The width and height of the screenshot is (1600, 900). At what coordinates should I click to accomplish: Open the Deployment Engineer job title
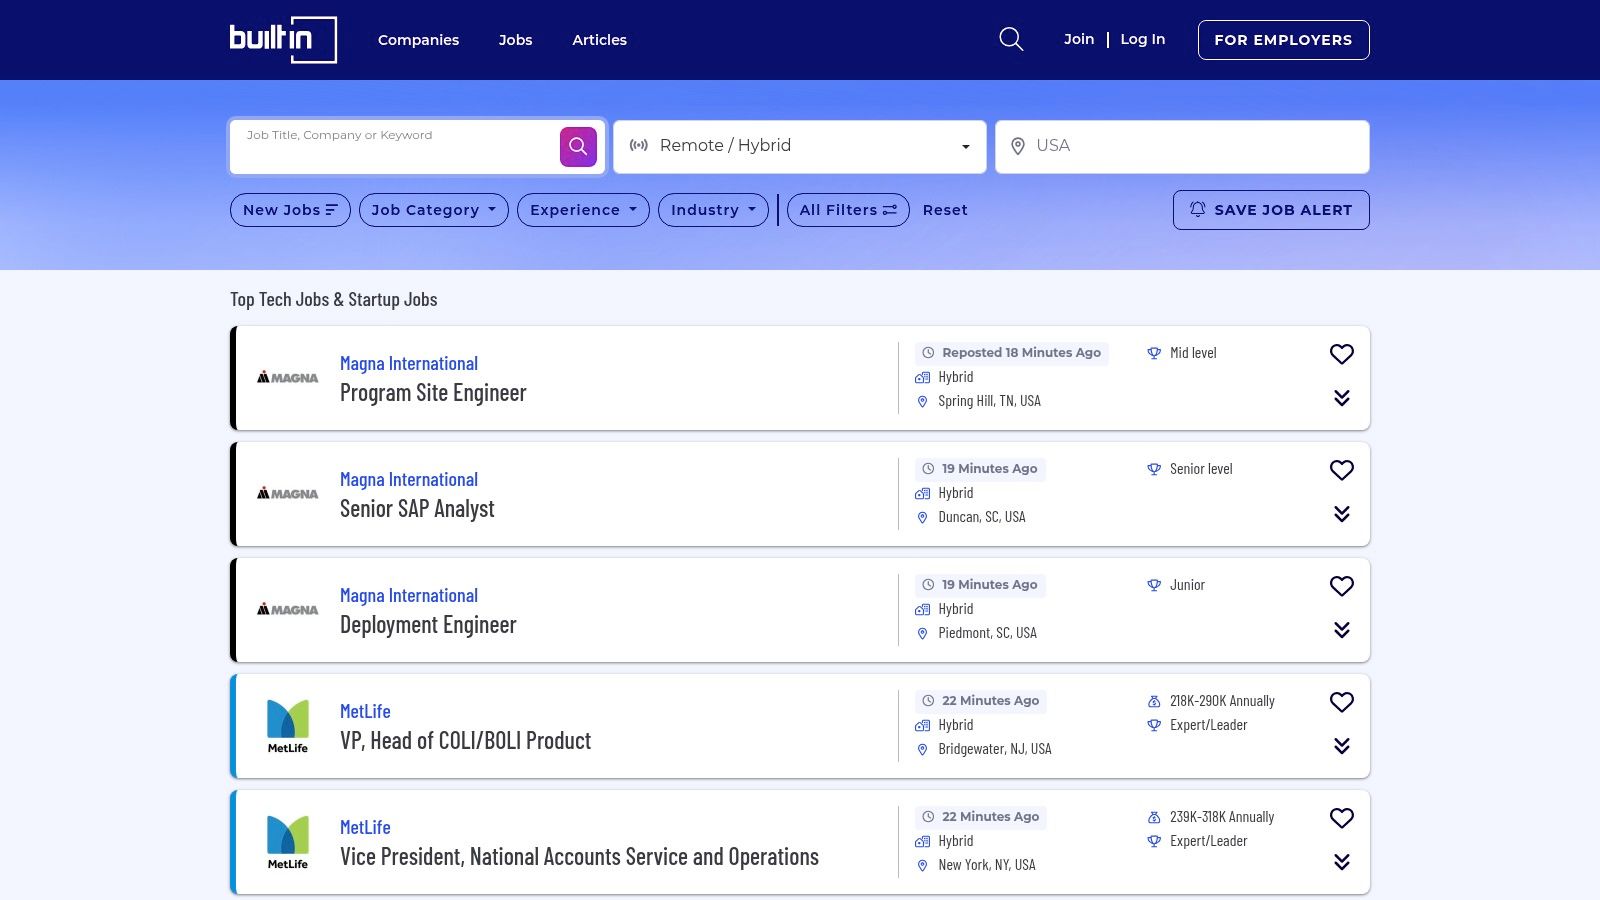428,625
